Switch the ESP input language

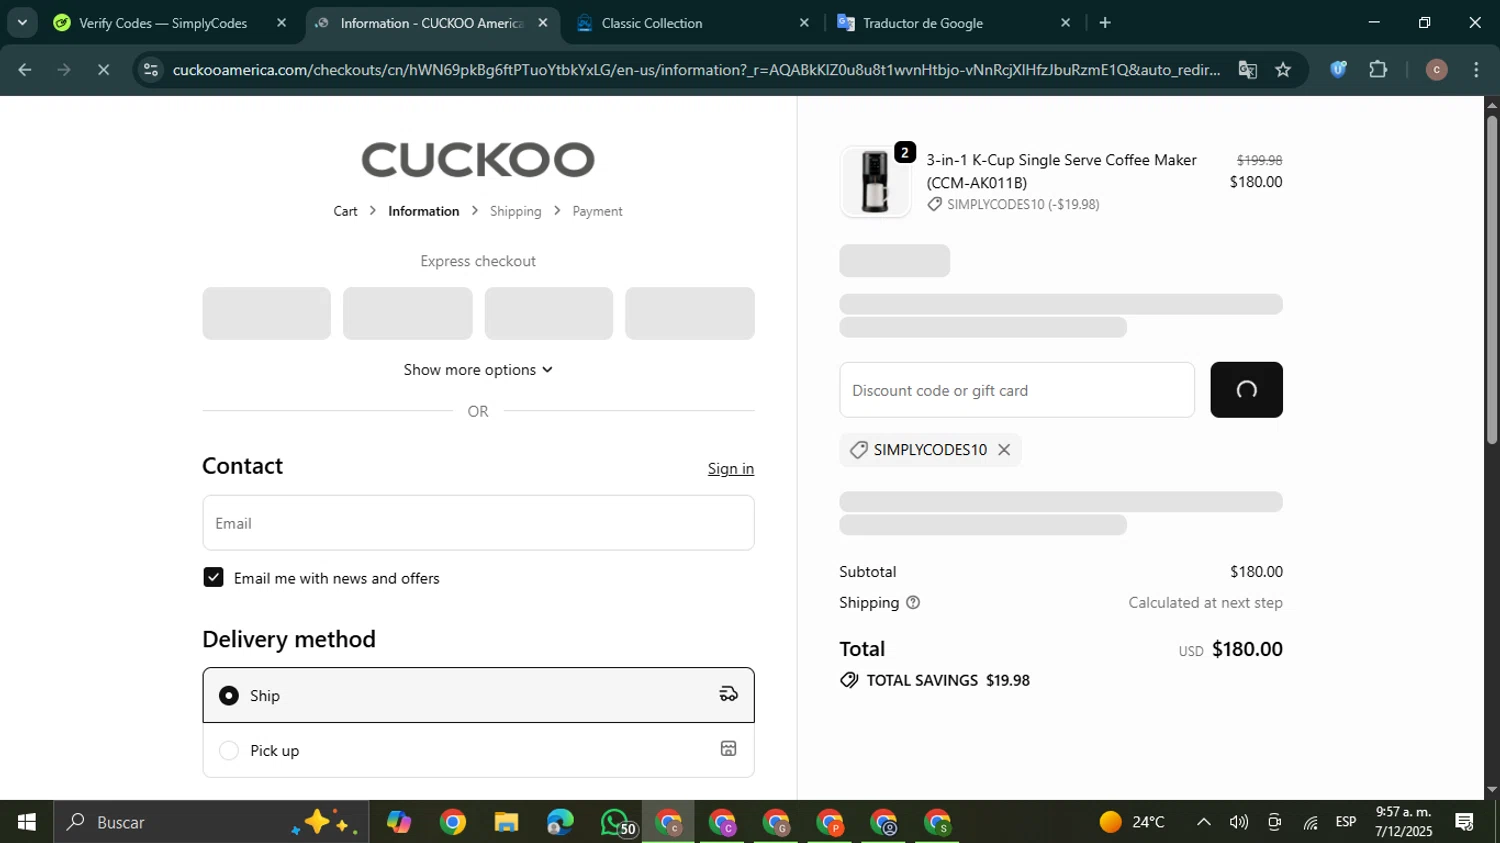(x=1346, y=822)
